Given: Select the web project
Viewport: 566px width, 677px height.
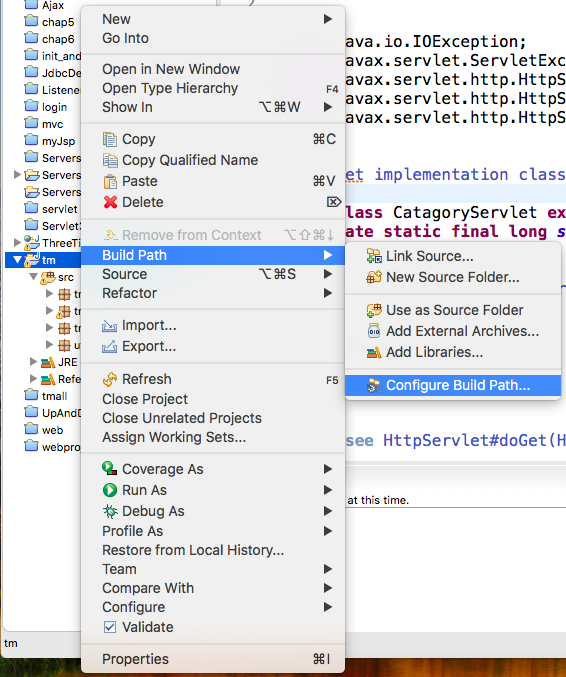Looking at the screenshot, I should point(52,430).
